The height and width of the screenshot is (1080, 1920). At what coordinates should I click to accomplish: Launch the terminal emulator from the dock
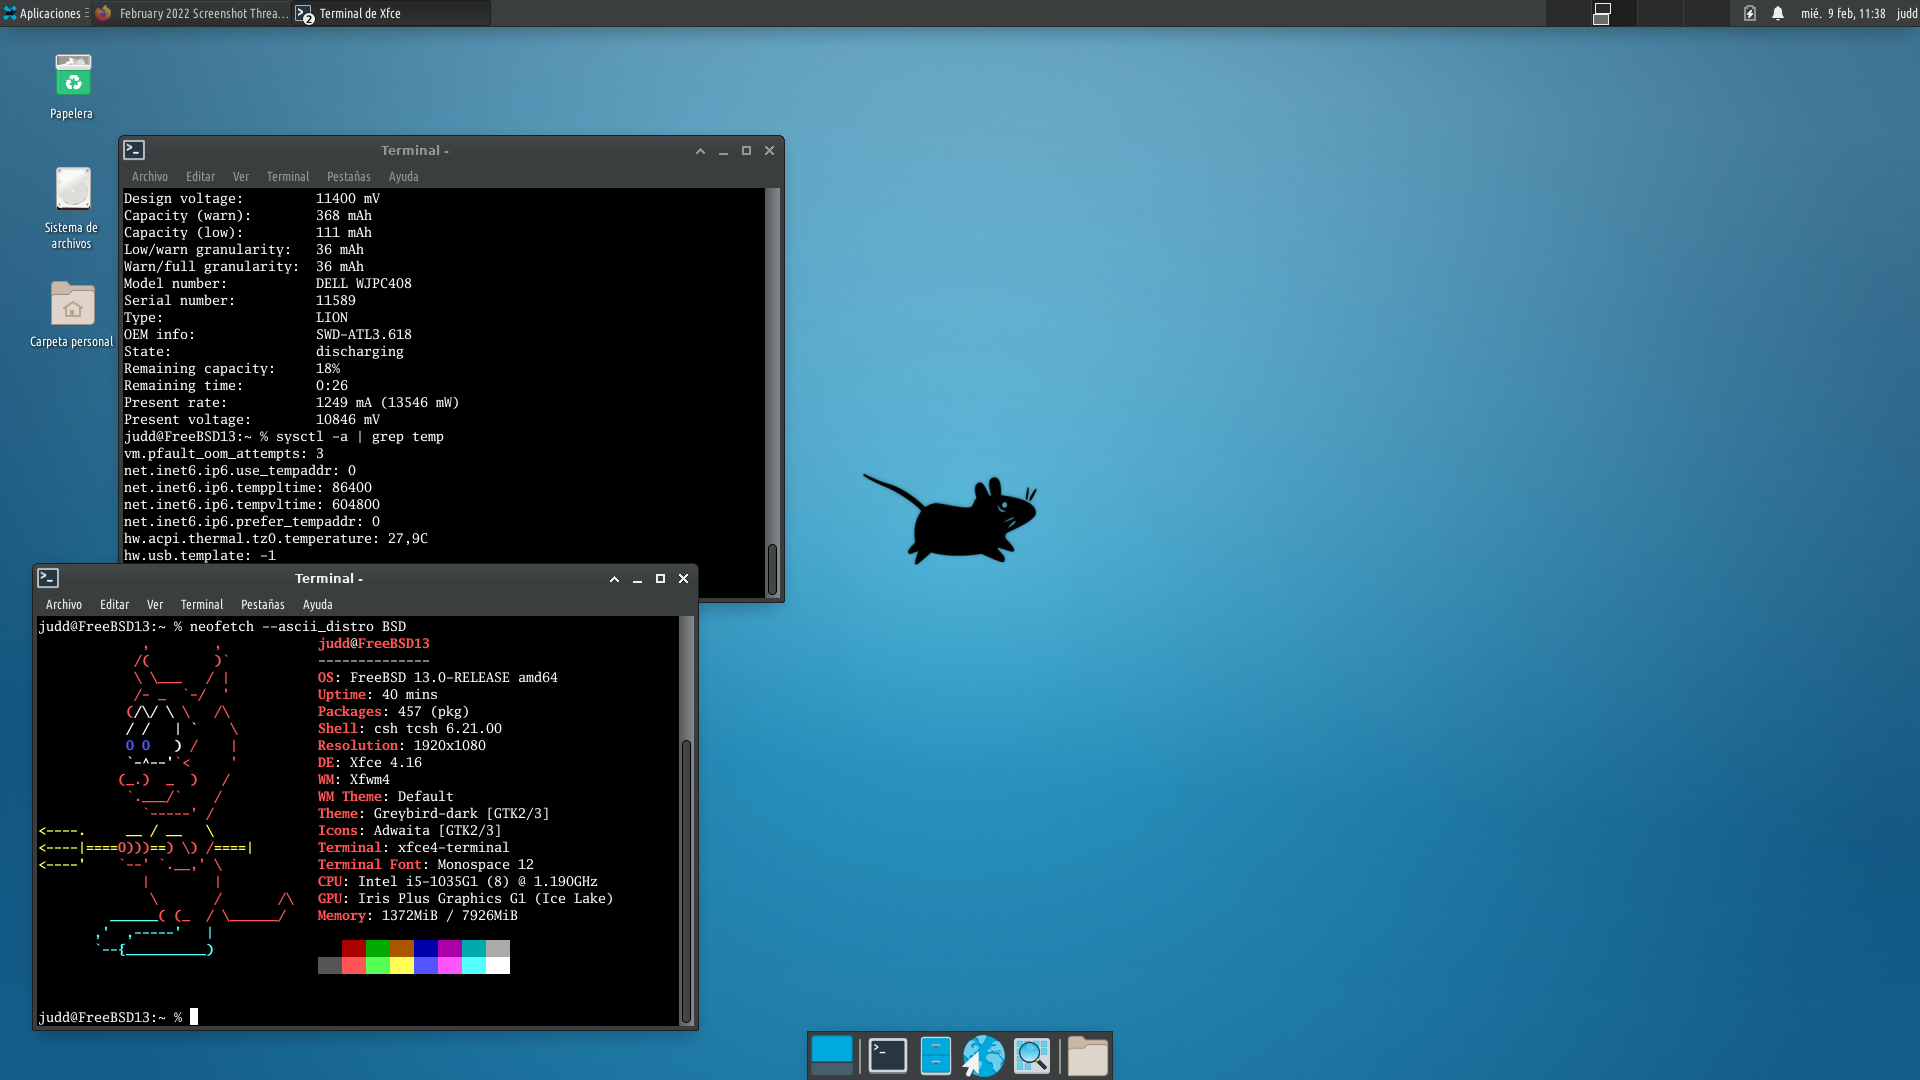coord(888,1055)
